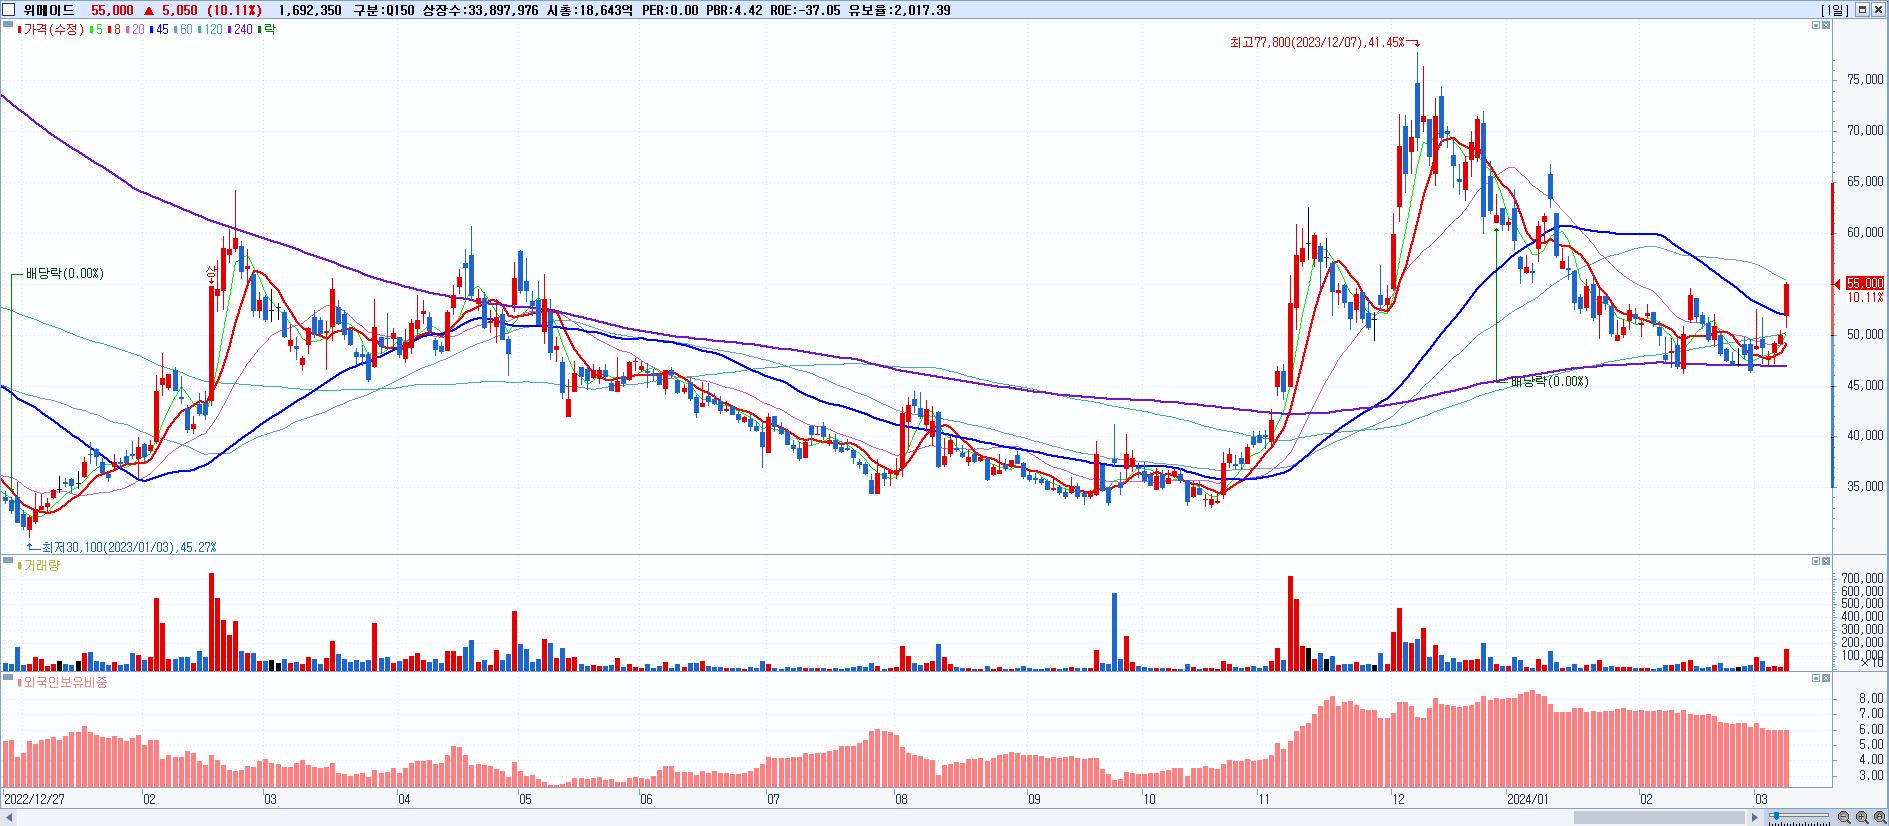
Task: Minimize the price chart panel
Action: point(1816,25)
